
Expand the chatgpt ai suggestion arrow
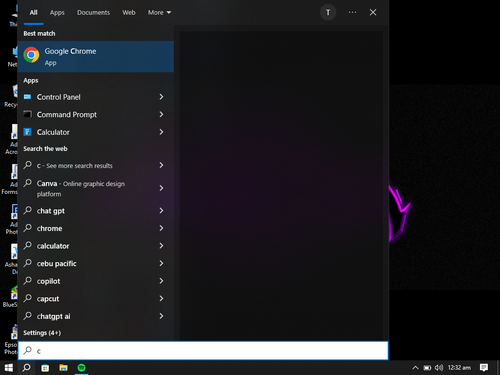point(161,316)
